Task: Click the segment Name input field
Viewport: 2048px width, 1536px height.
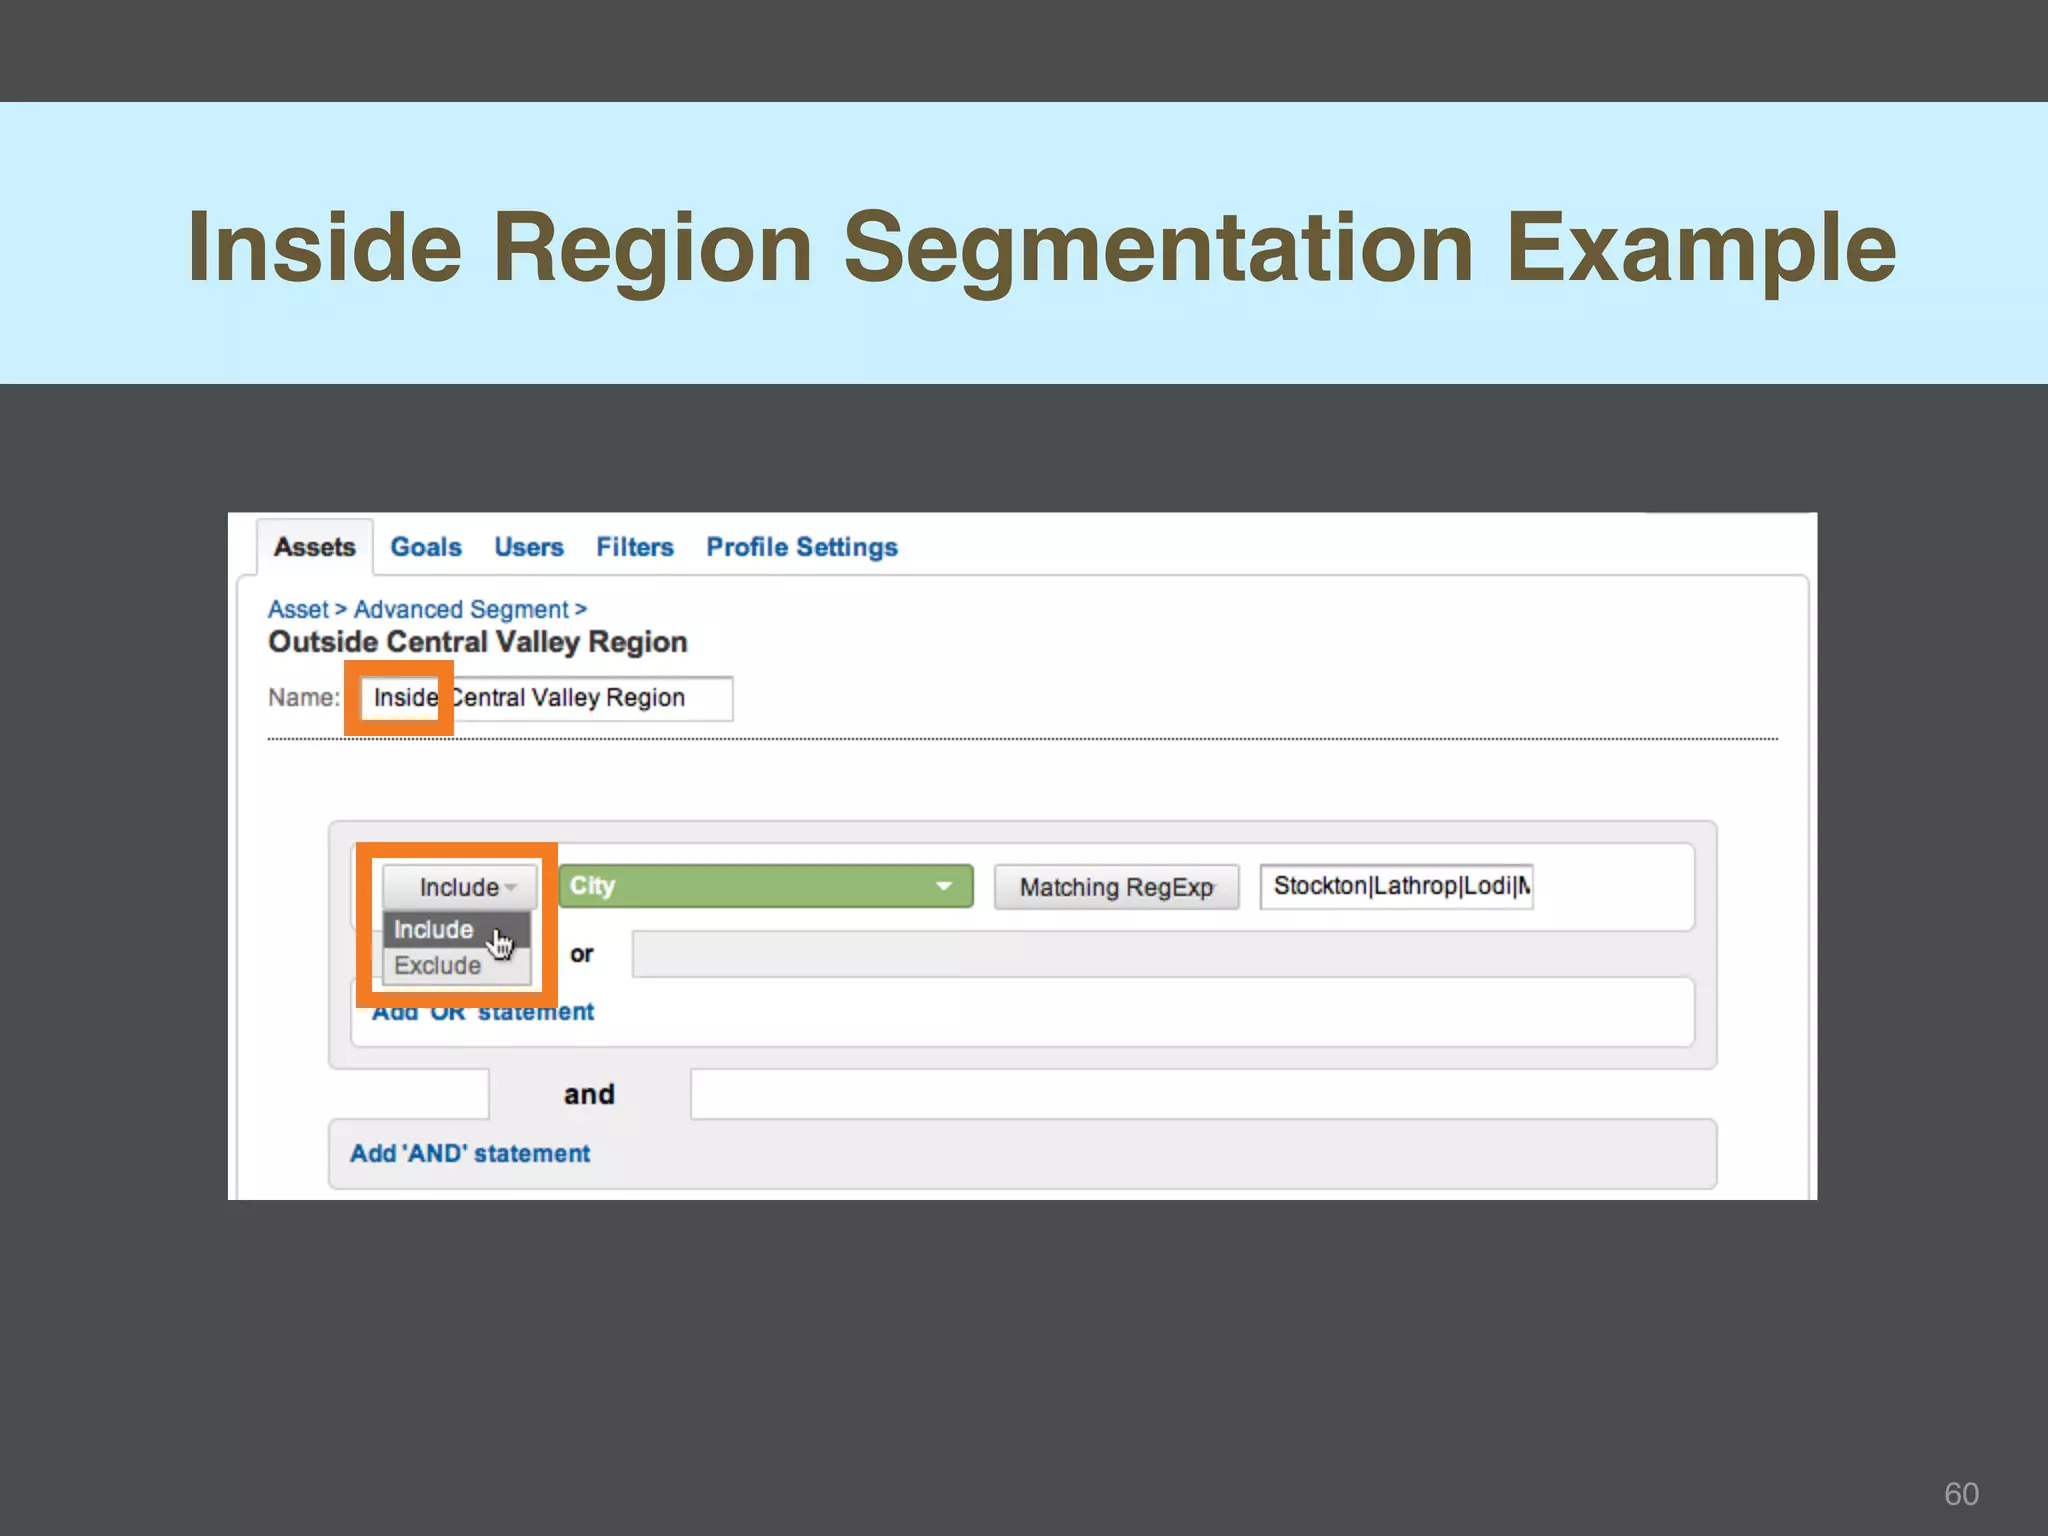Action: point(546,698)
